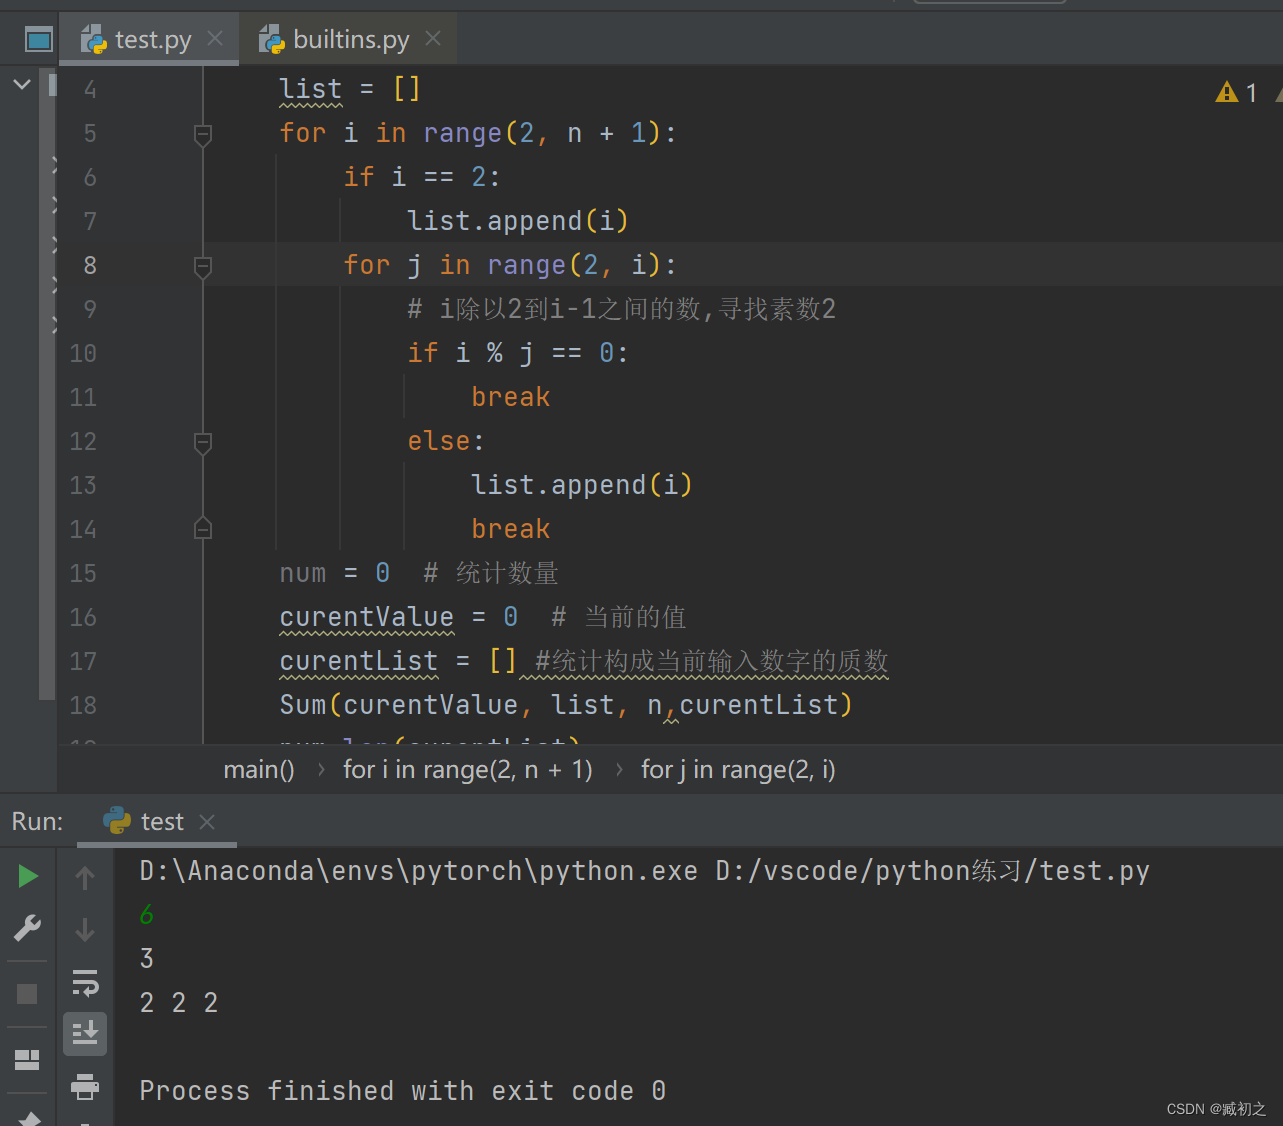Close the test run tab
This screenshot has height=1126, width=1283.
[x=207, y=822]
